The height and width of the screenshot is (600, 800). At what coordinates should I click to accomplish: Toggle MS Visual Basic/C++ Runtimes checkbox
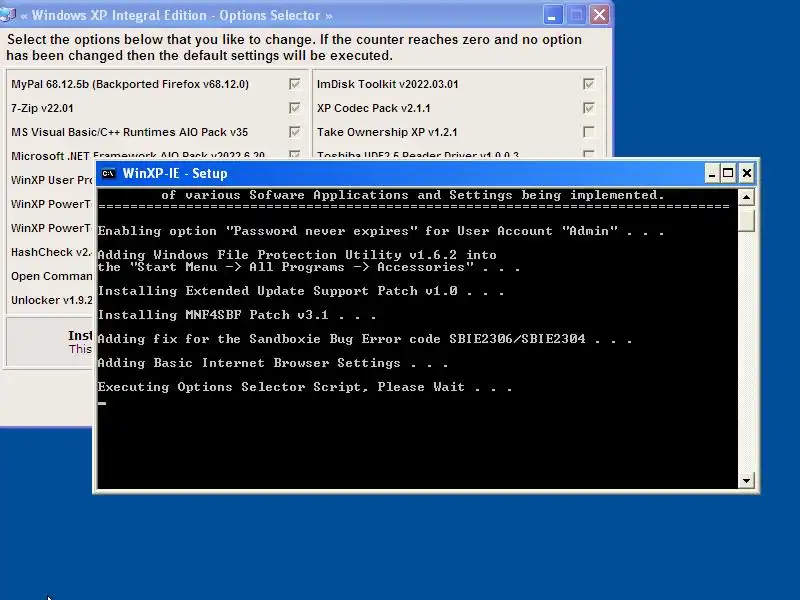pos(294,132)
